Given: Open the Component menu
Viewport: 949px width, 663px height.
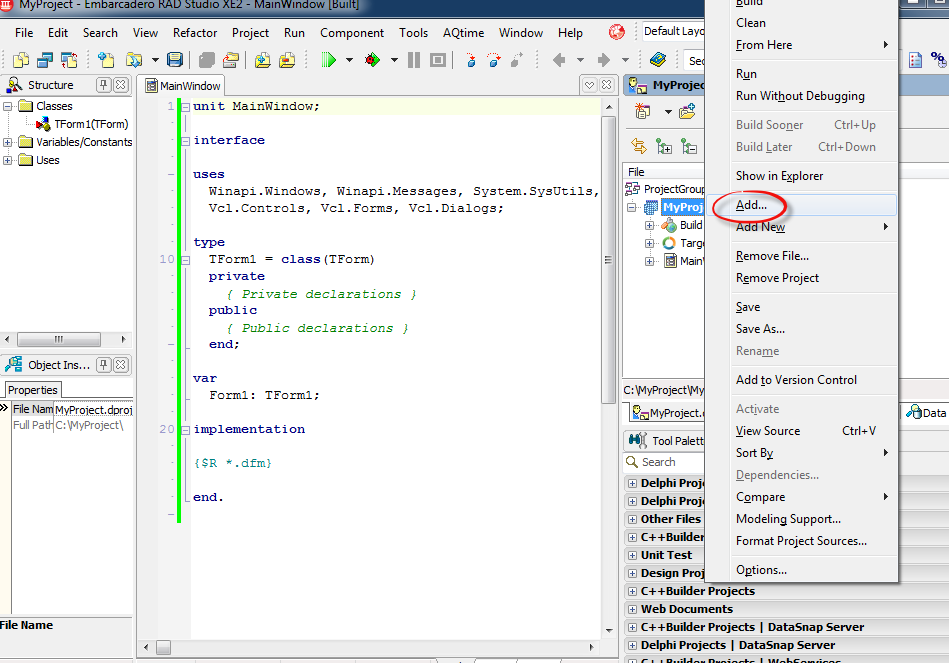Looking at the screenshot, I should coord(352,33).
